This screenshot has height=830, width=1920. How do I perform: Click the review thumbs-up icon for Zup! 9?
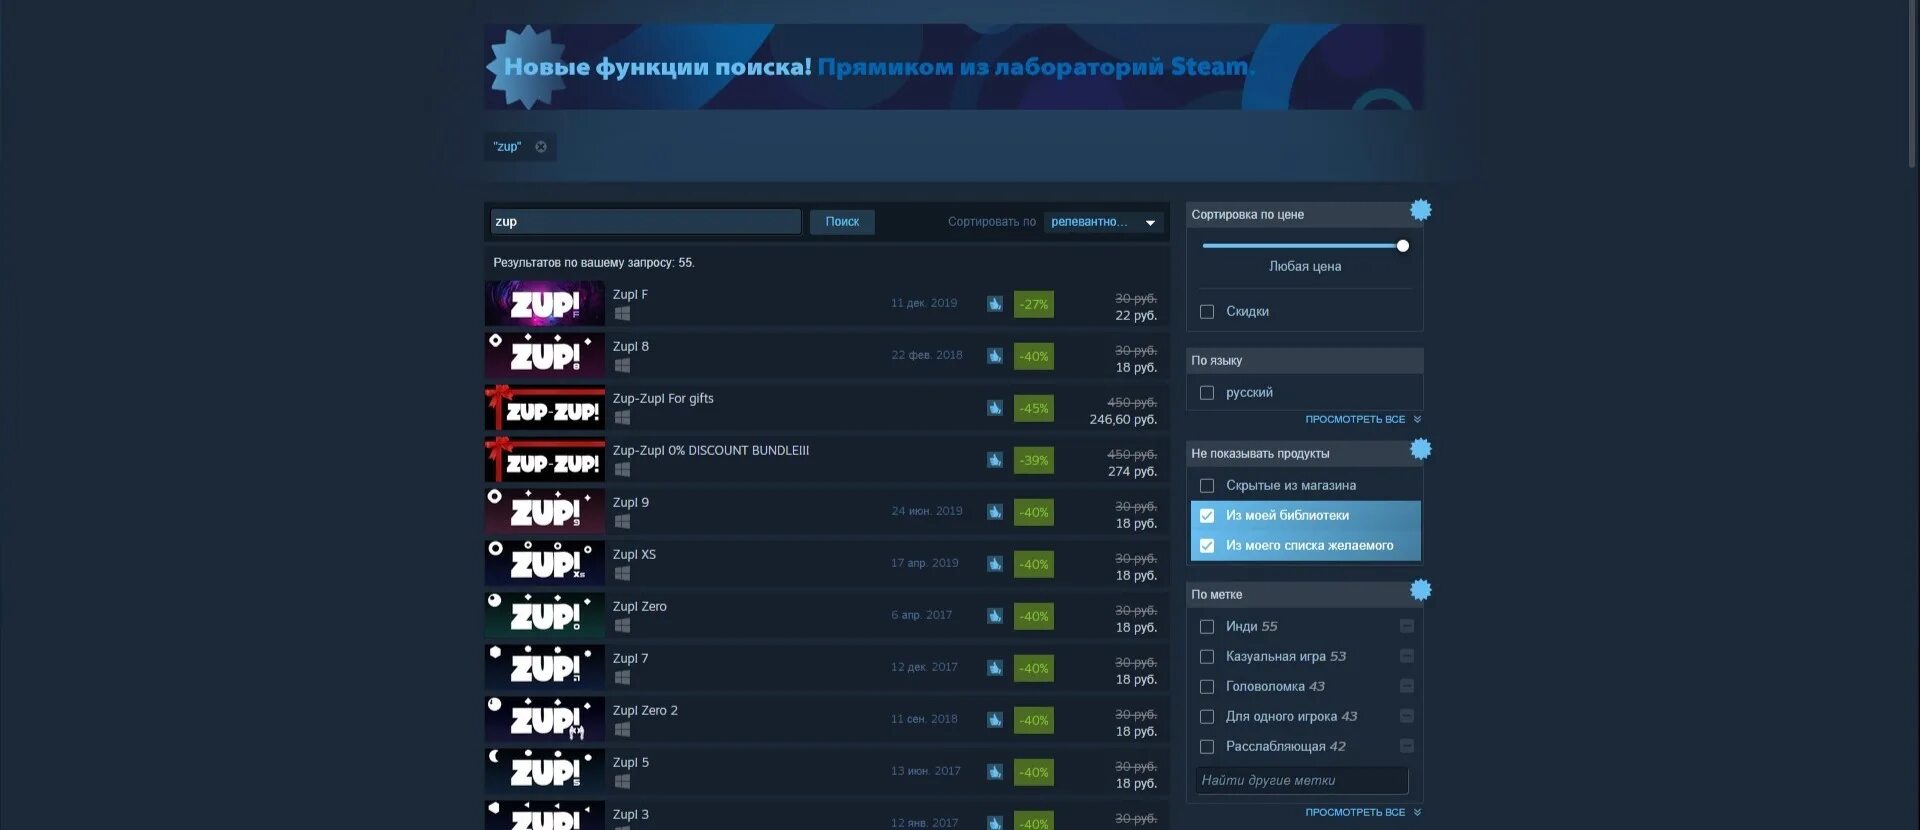point(995,512)
